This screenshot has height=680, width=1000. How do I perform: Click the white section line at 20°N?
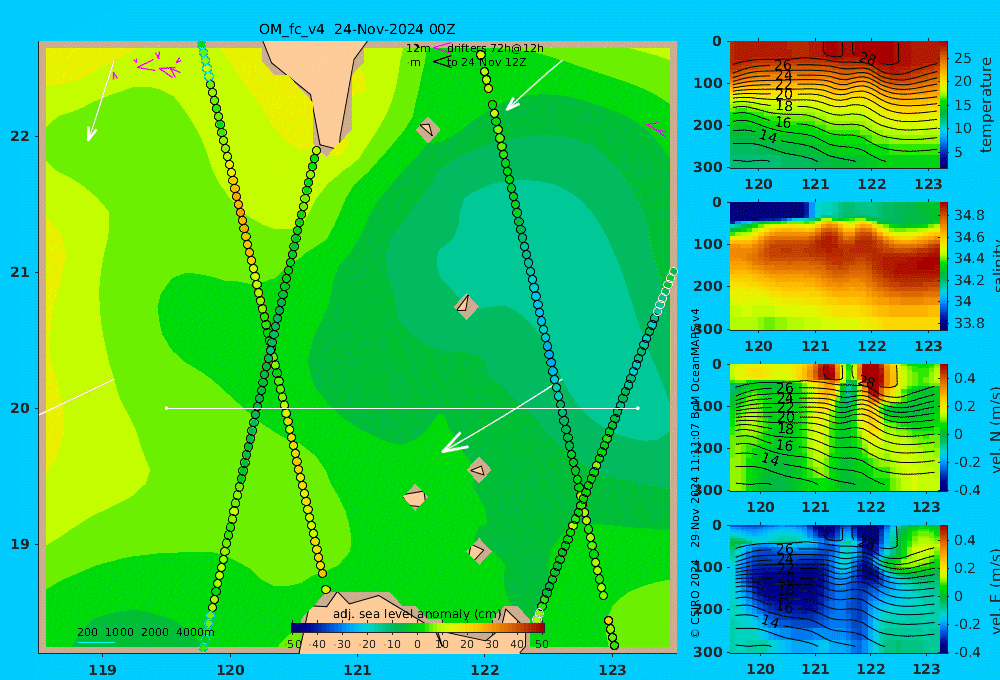pos(402,408)
